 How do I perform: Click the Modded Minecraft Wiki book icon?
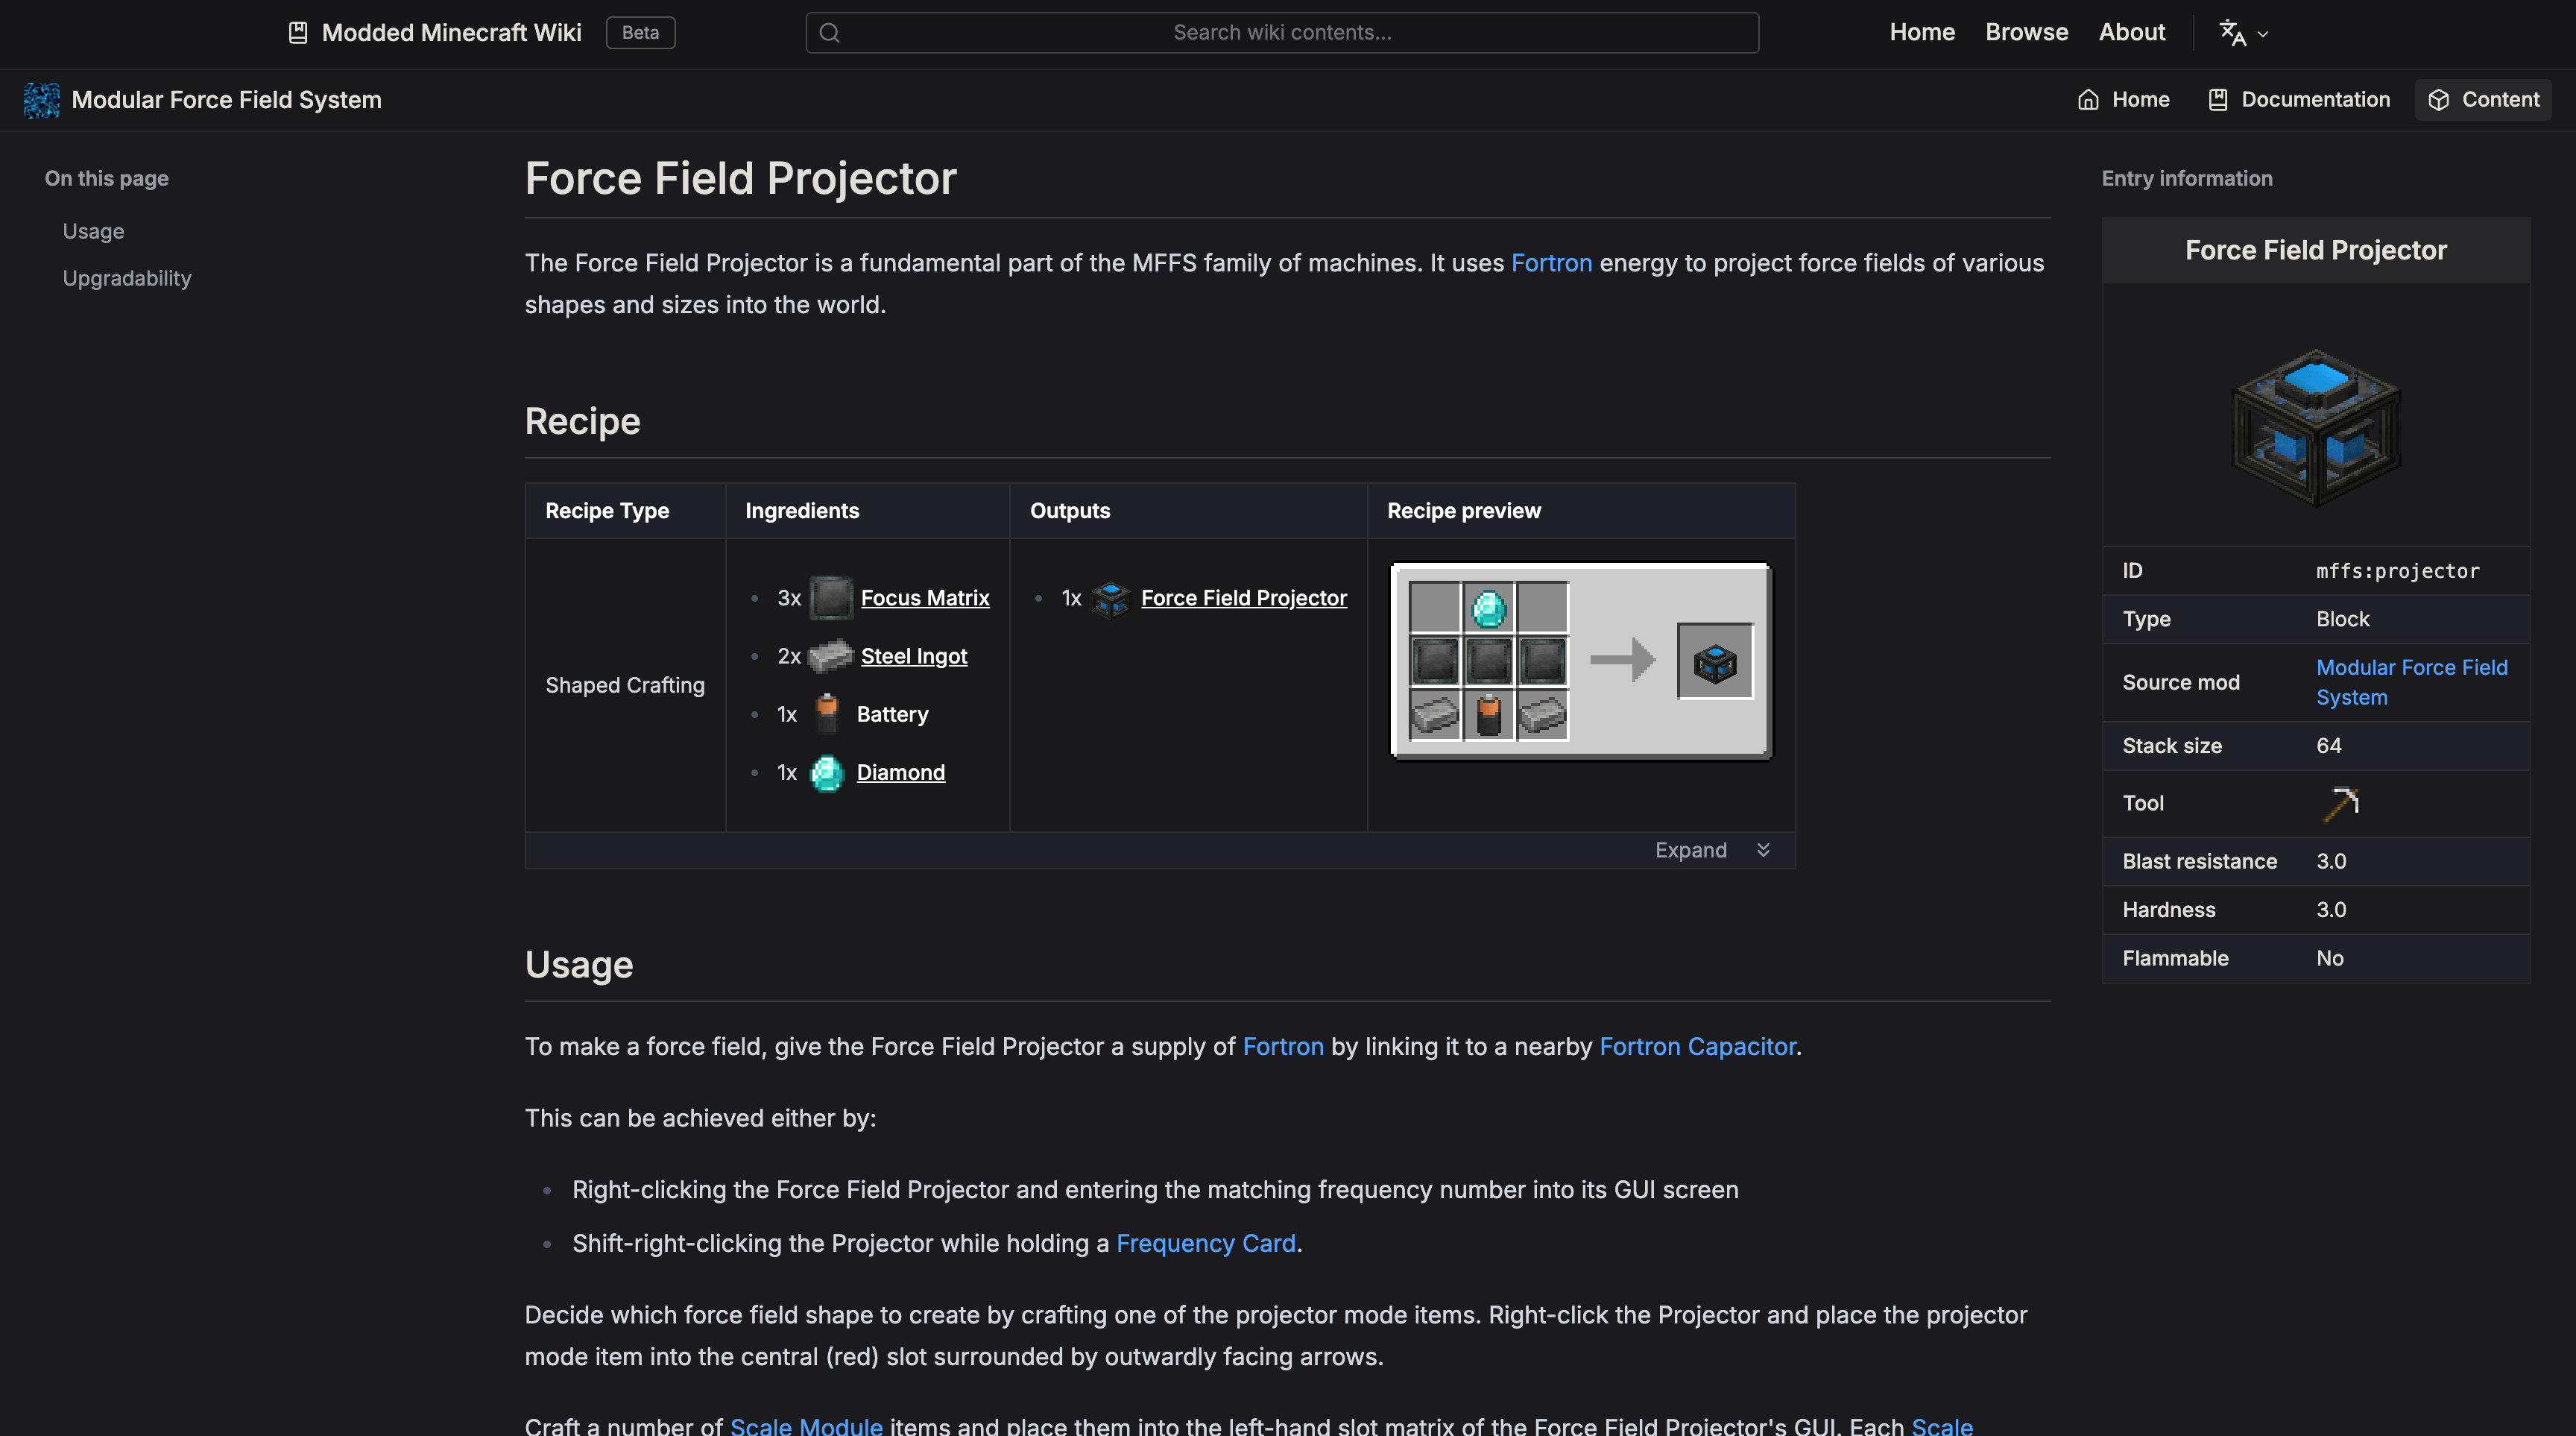coord(297,32)
